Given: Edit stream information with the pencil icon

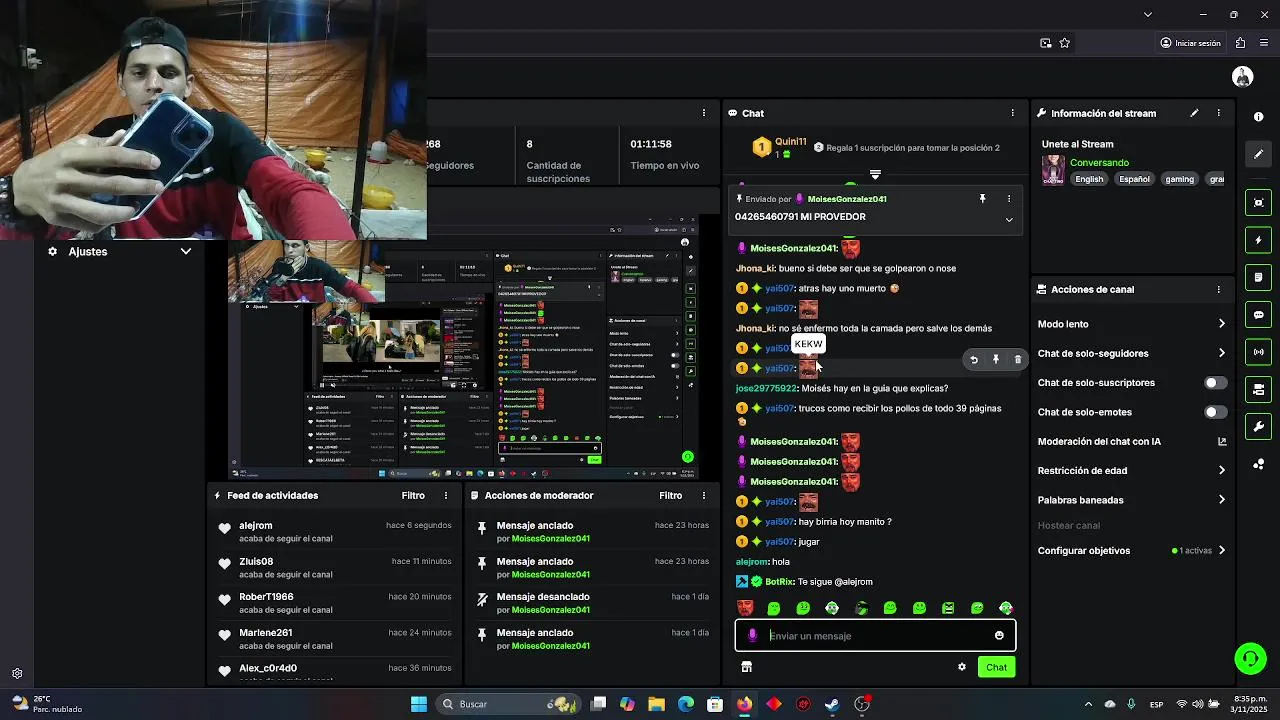Looking at the screenshot, I should 1194,113.
